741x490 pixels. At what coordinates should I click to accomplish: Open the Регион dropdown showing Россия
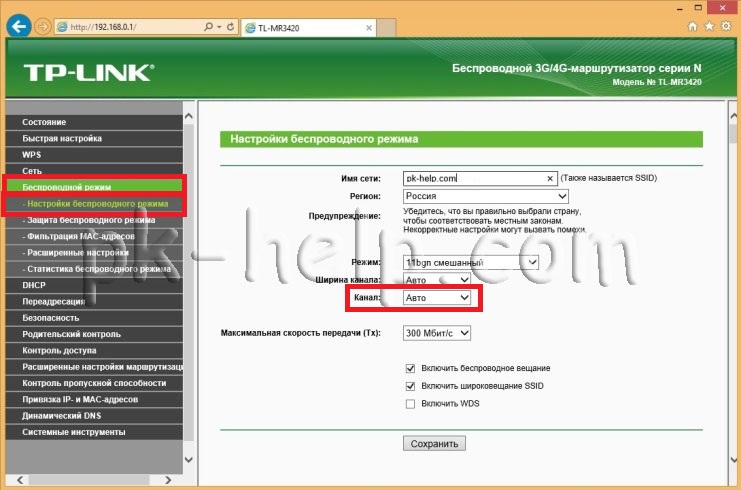point(485,196)
